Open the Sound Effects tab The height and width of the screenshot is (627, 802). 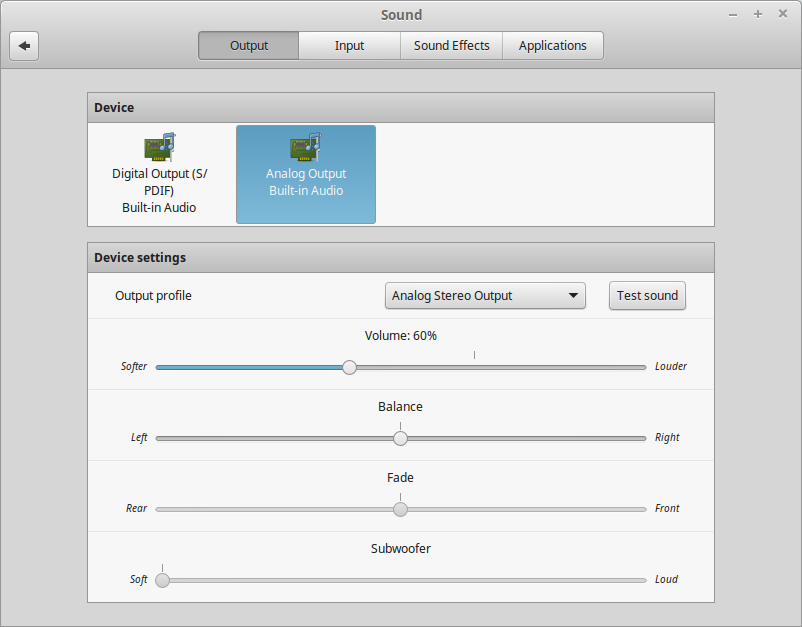click(451, 46)
